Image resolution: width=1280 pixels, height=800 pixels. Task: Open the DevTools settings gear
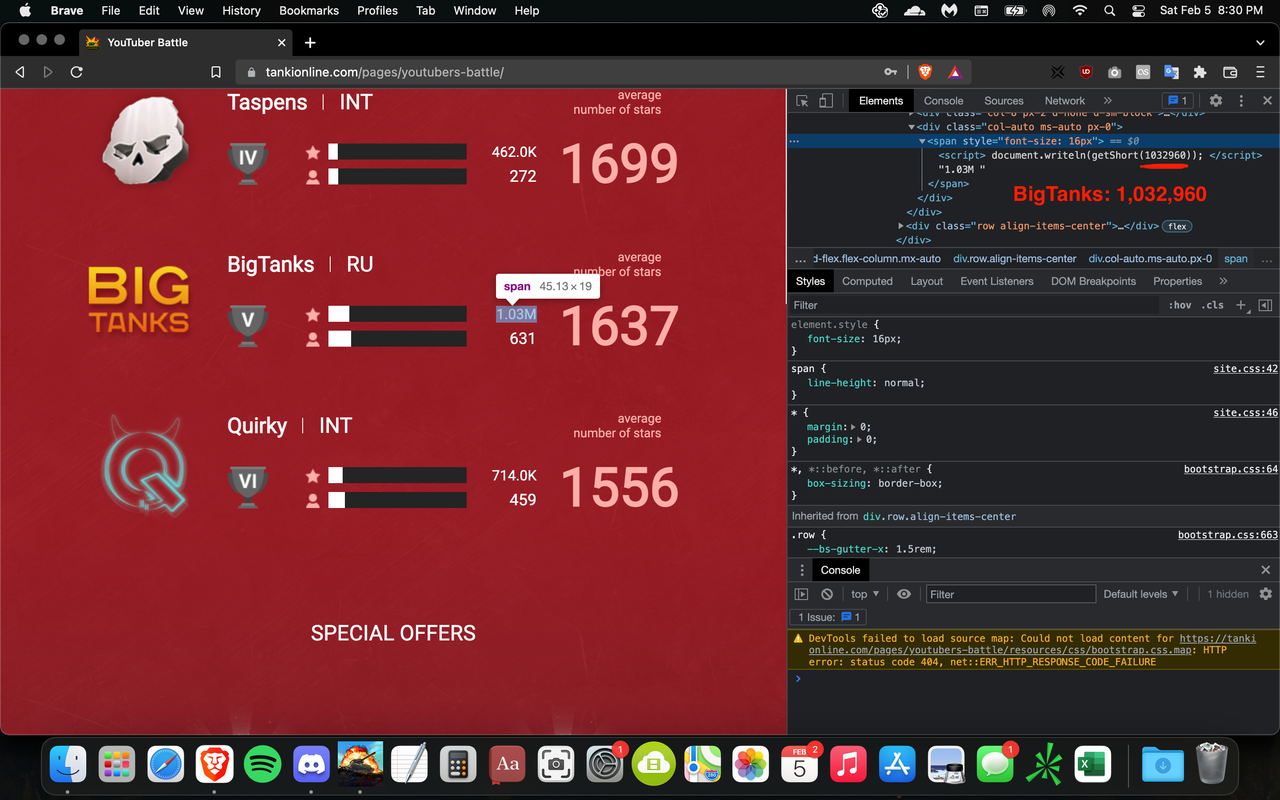(x=1216, y=101)
